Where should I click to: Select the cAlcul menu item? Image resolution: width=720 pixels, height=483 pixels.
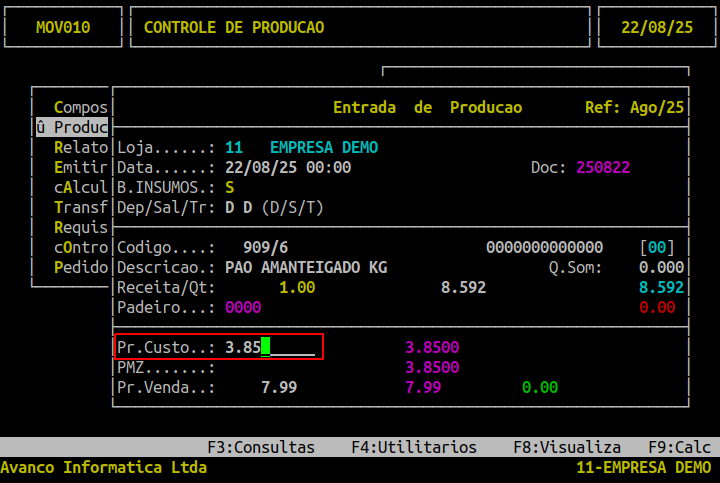tap(81, 187)
